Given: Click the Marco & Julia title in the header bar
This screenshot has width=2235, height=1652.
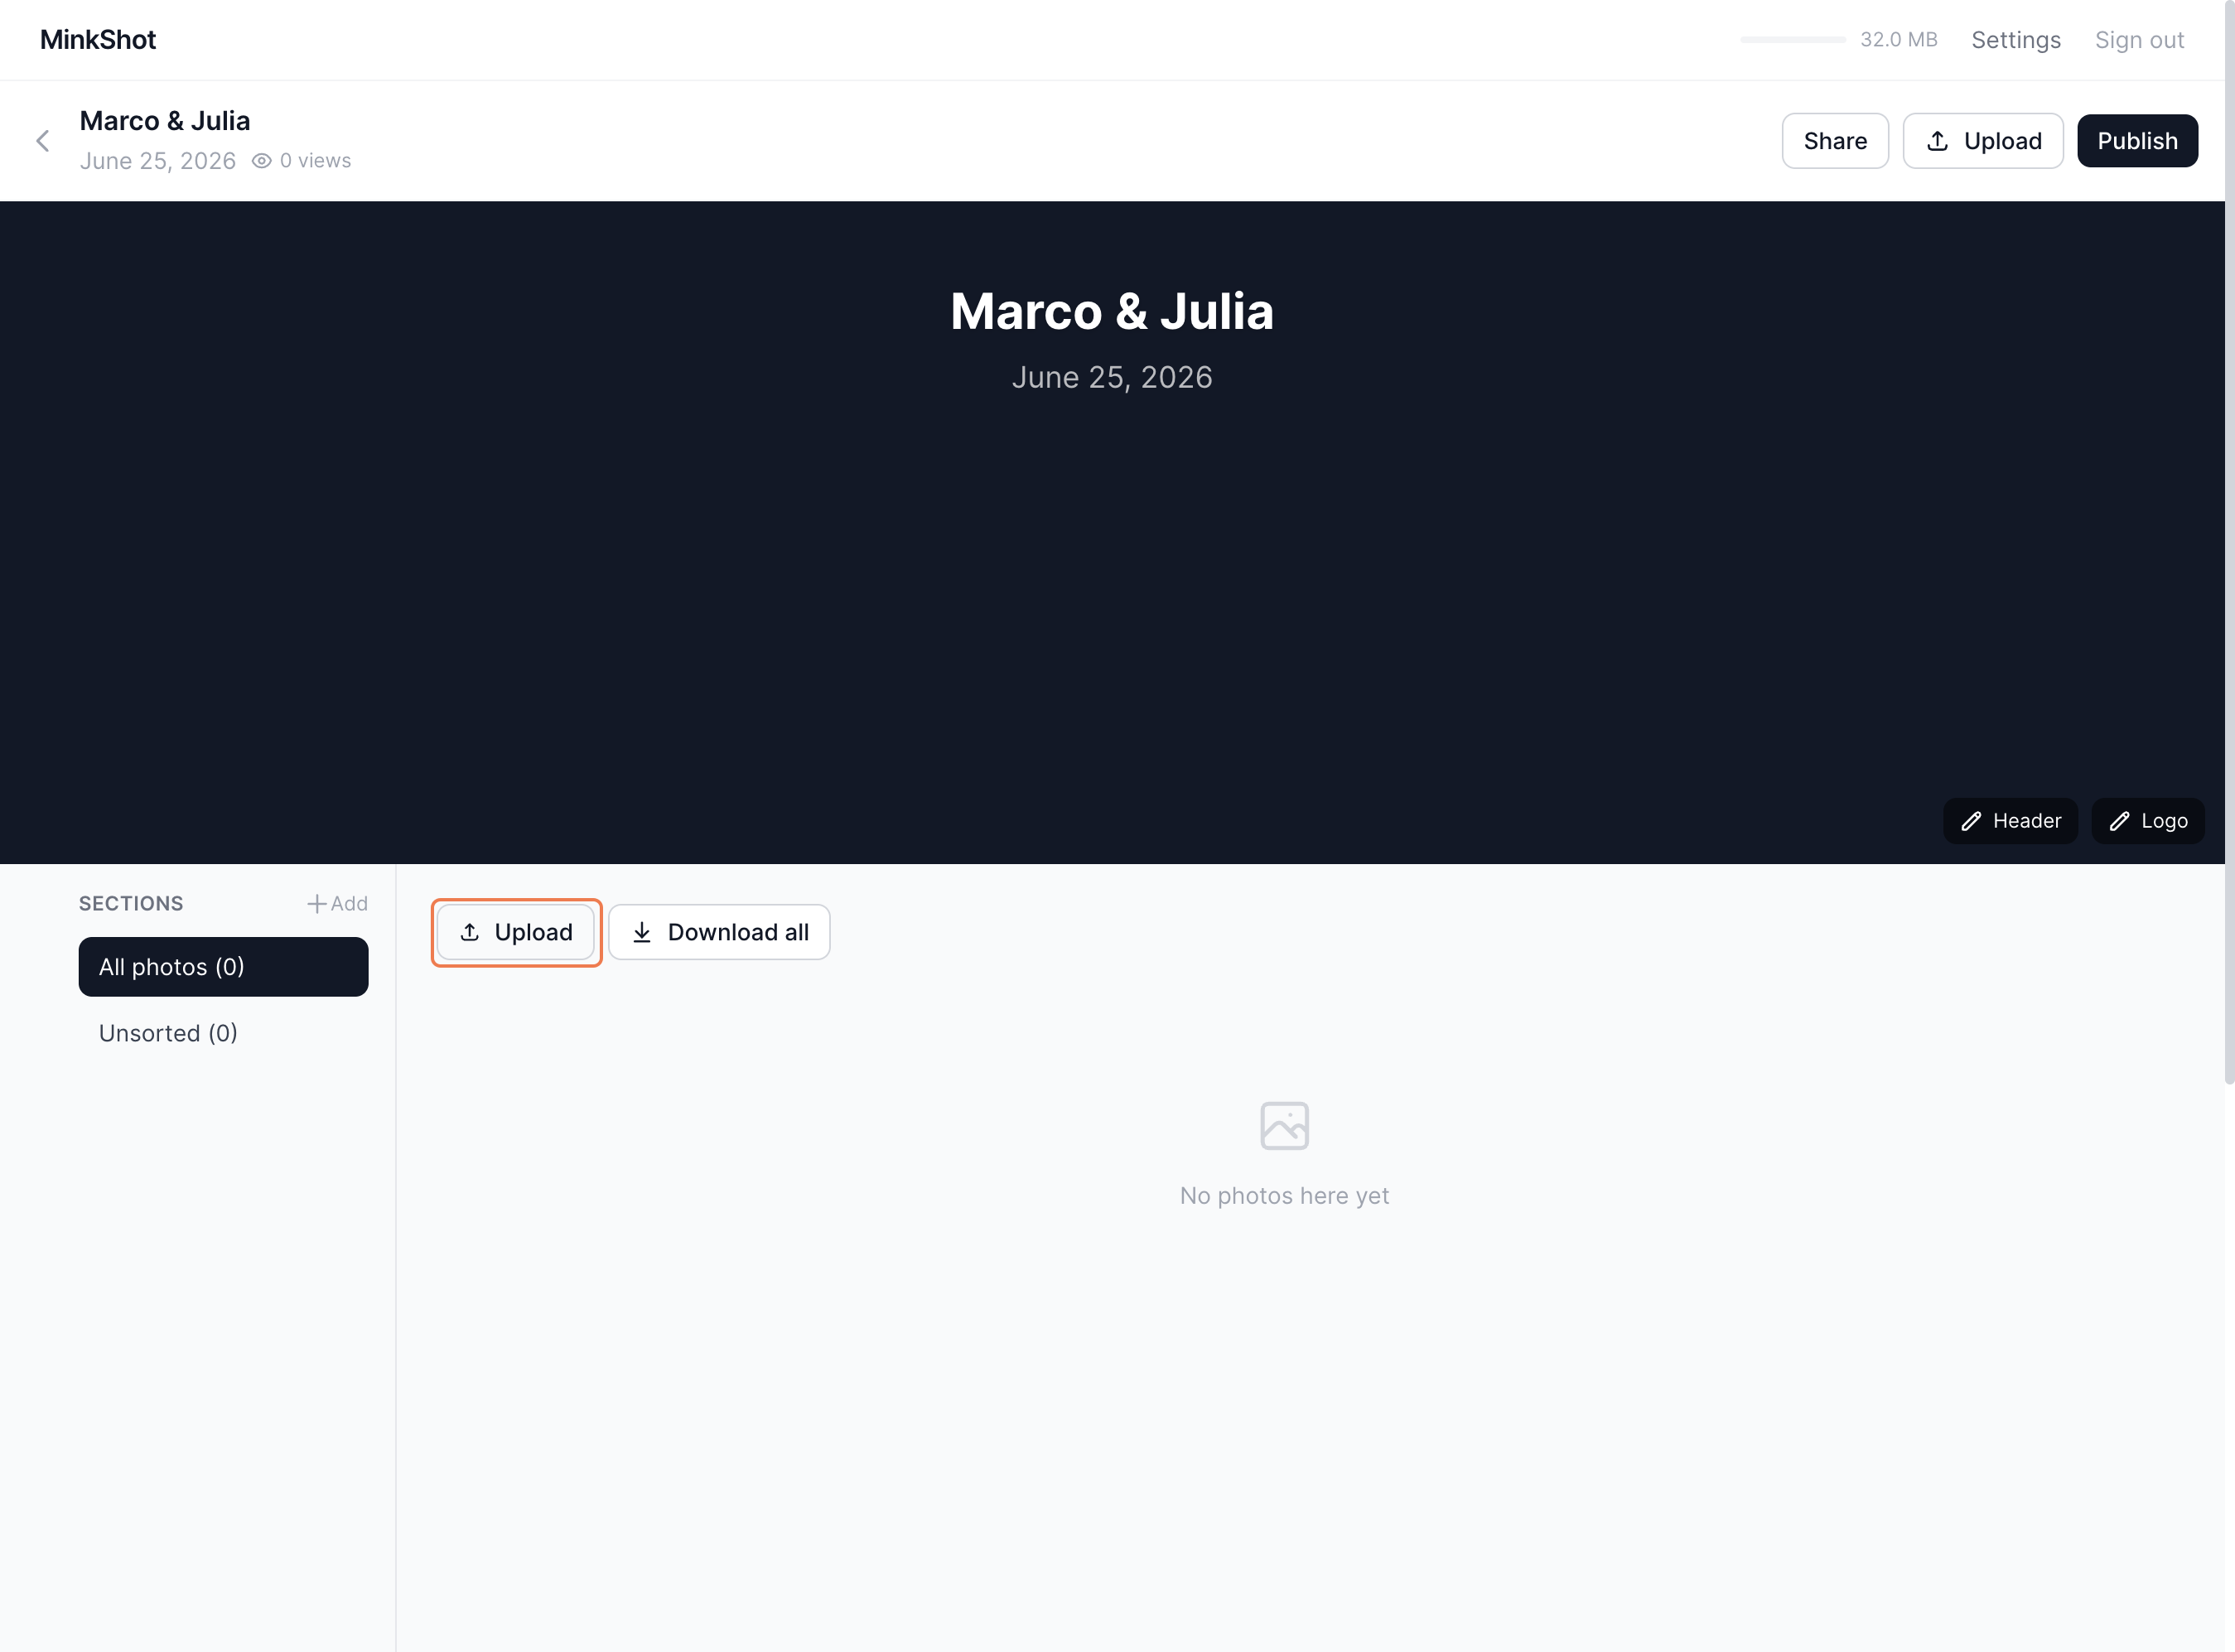Looking at the screenshot, I should point(164,120).
